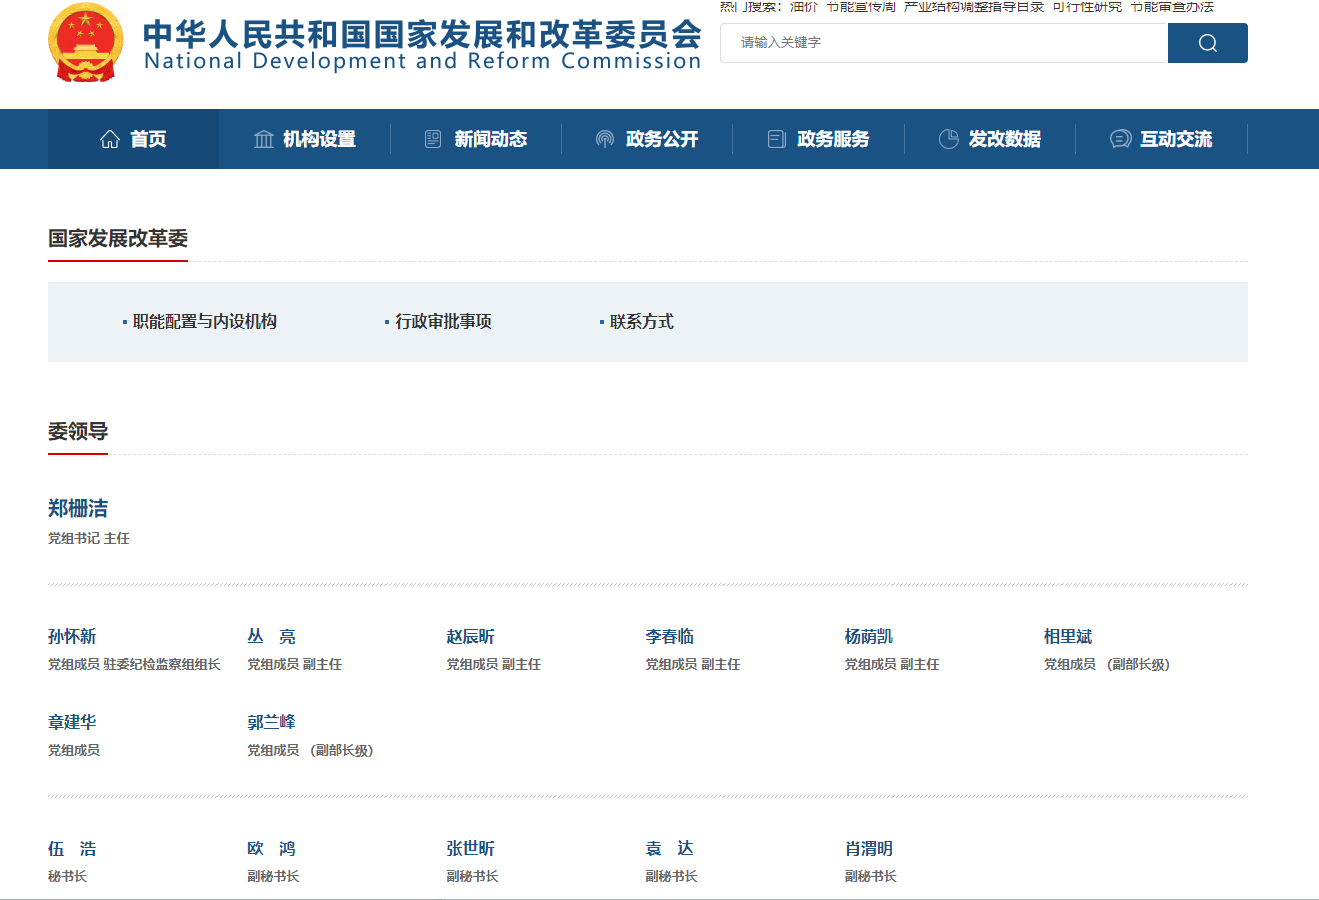
Task: Click the chat bubble icon beside 互动交流
Action: [1120, 139]
